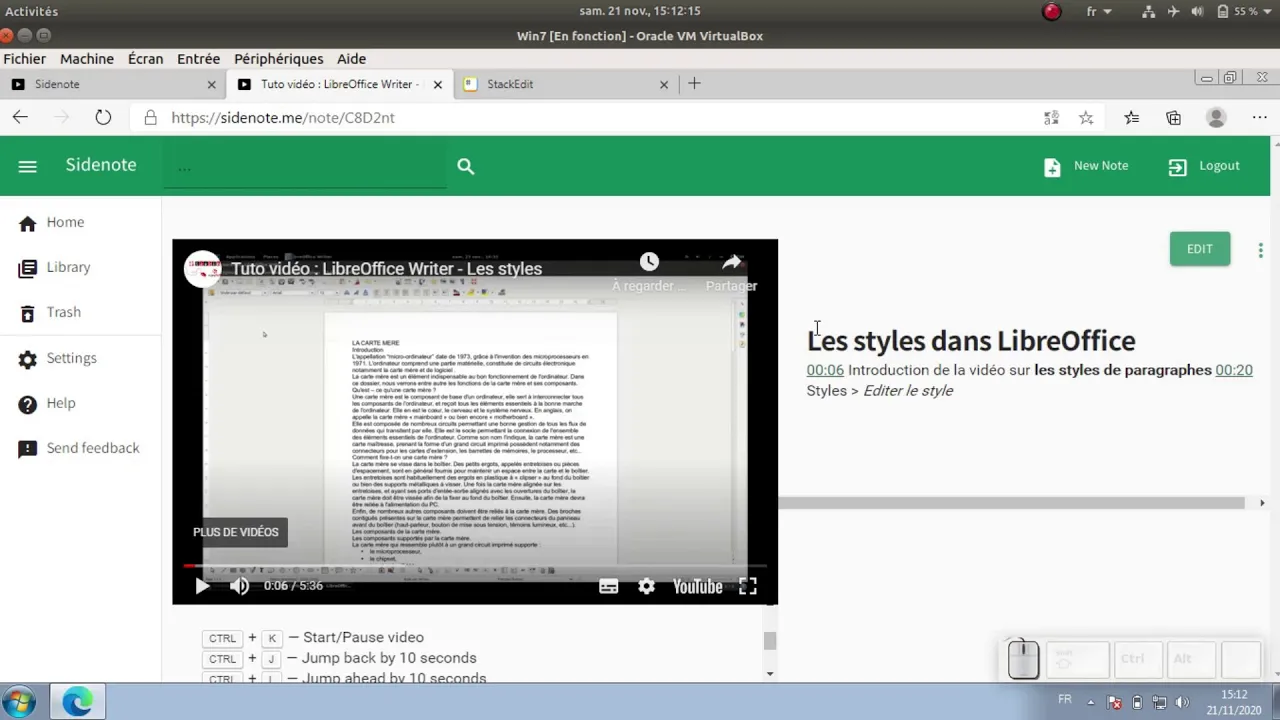Click the green EDIT button
The width and height of the screenshot is (1280, 720).
[1200, 249]
